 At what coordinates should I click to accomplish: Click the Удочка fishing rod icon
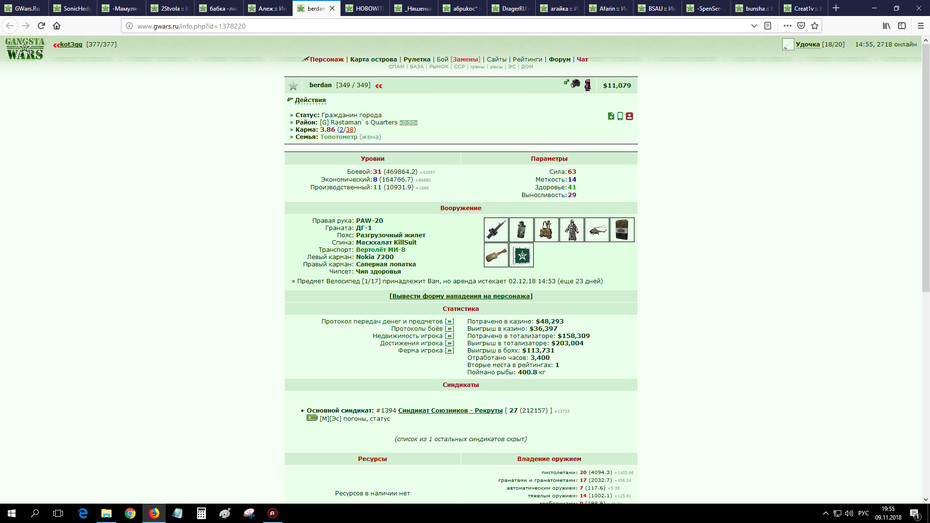788,44
